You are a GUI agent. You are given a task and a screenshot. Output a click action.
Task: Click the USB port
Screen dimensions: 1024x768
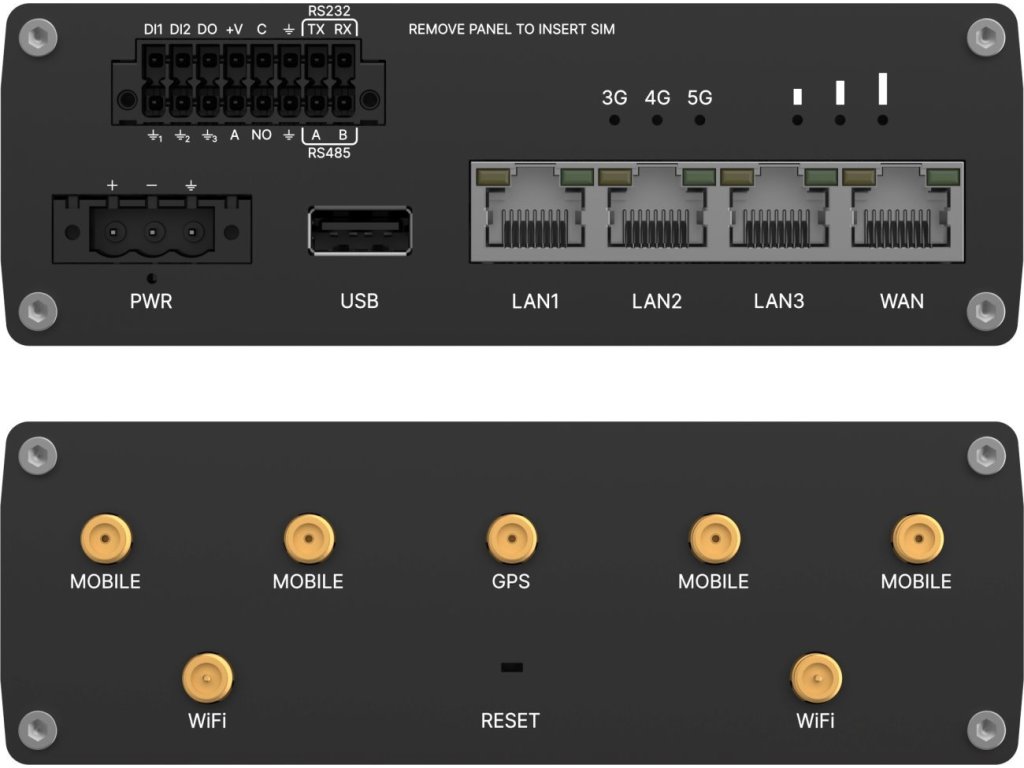(360, 231)
